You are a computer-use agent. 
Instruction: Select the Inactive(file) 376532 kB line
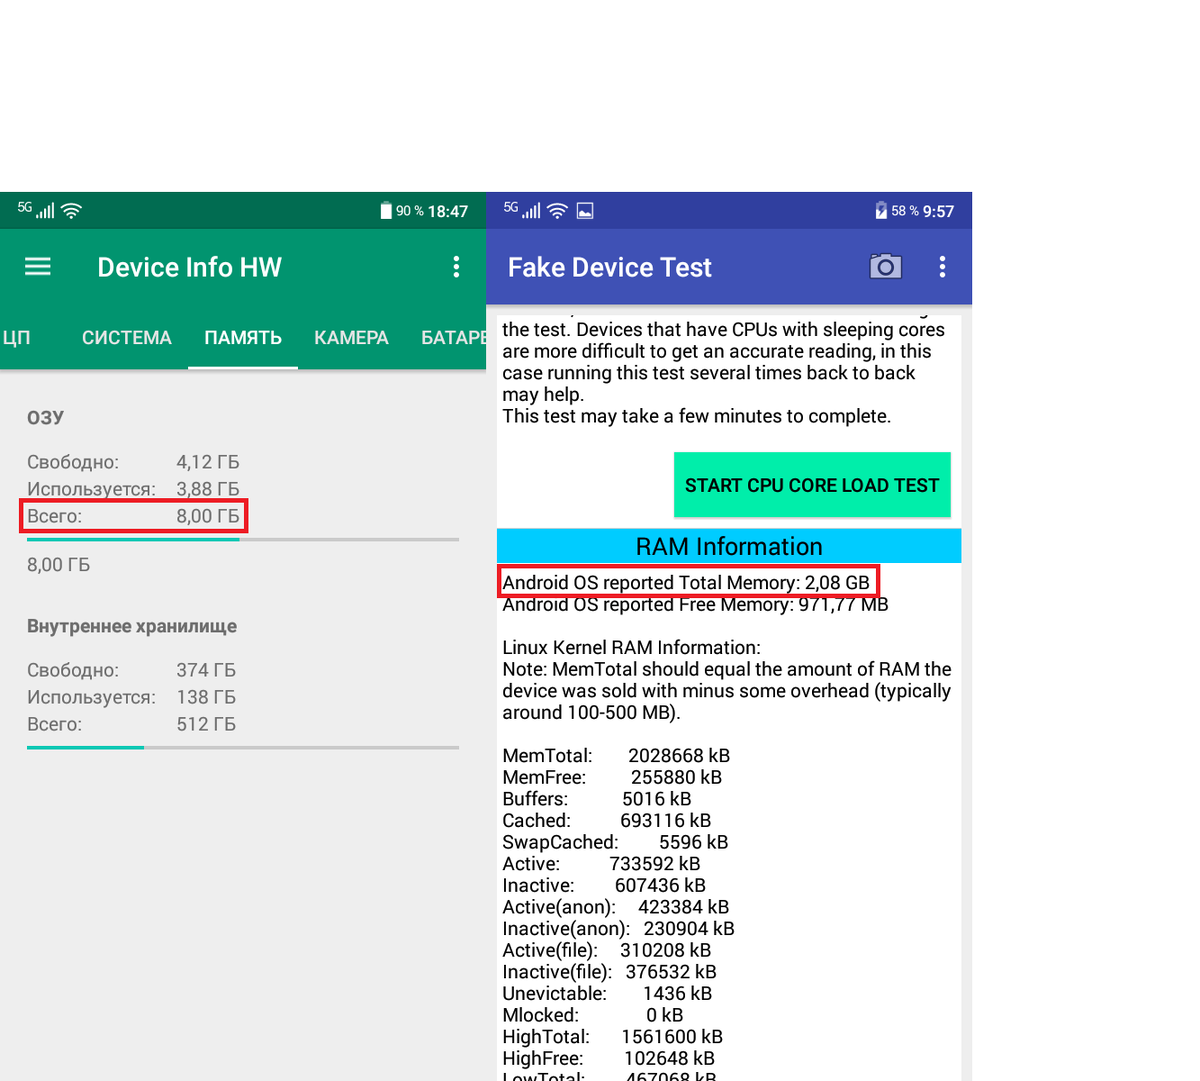[x=609, y=972]
